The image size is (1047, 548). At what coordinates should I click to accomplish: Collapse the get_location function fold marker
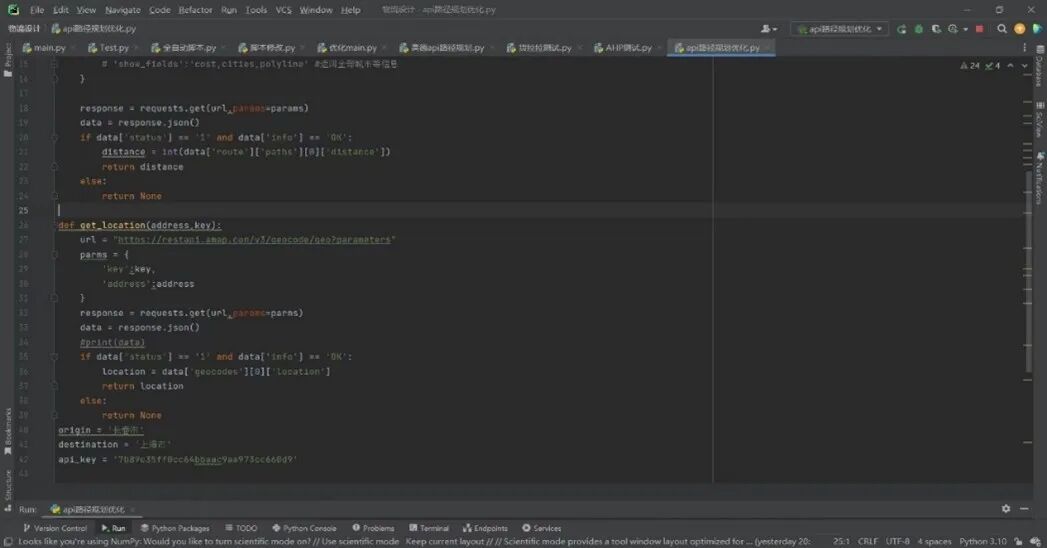(55, 226)
